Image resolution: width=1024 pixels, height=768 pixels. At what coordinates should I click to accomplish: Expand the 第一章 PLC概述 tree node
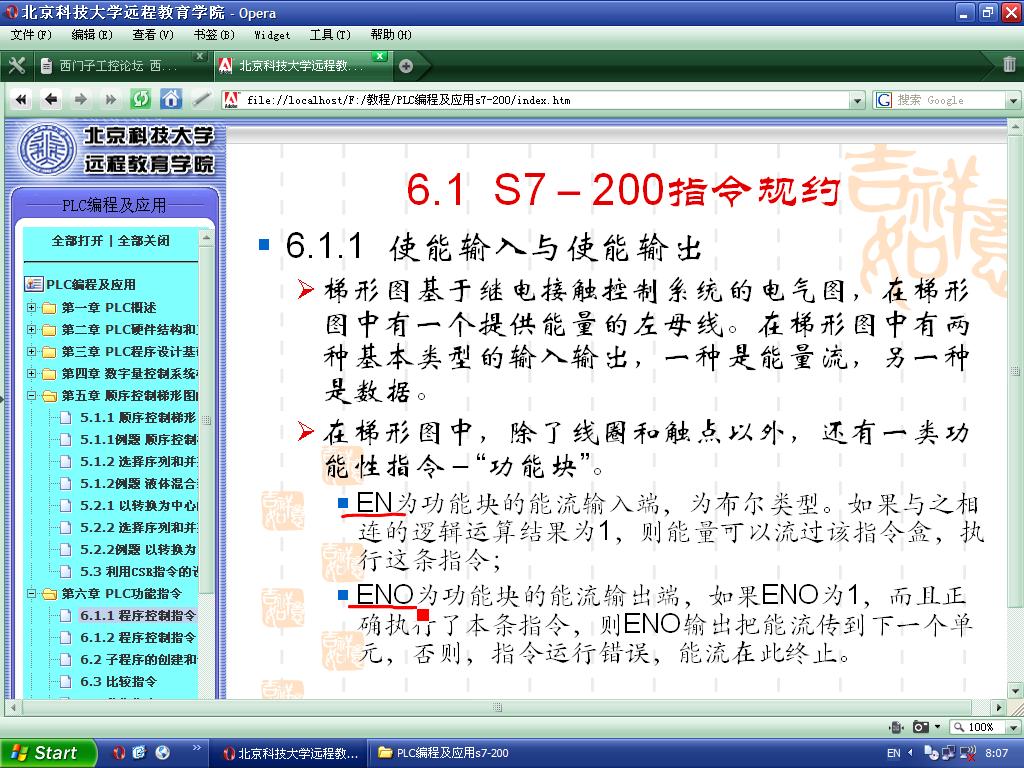click(32, 307)
